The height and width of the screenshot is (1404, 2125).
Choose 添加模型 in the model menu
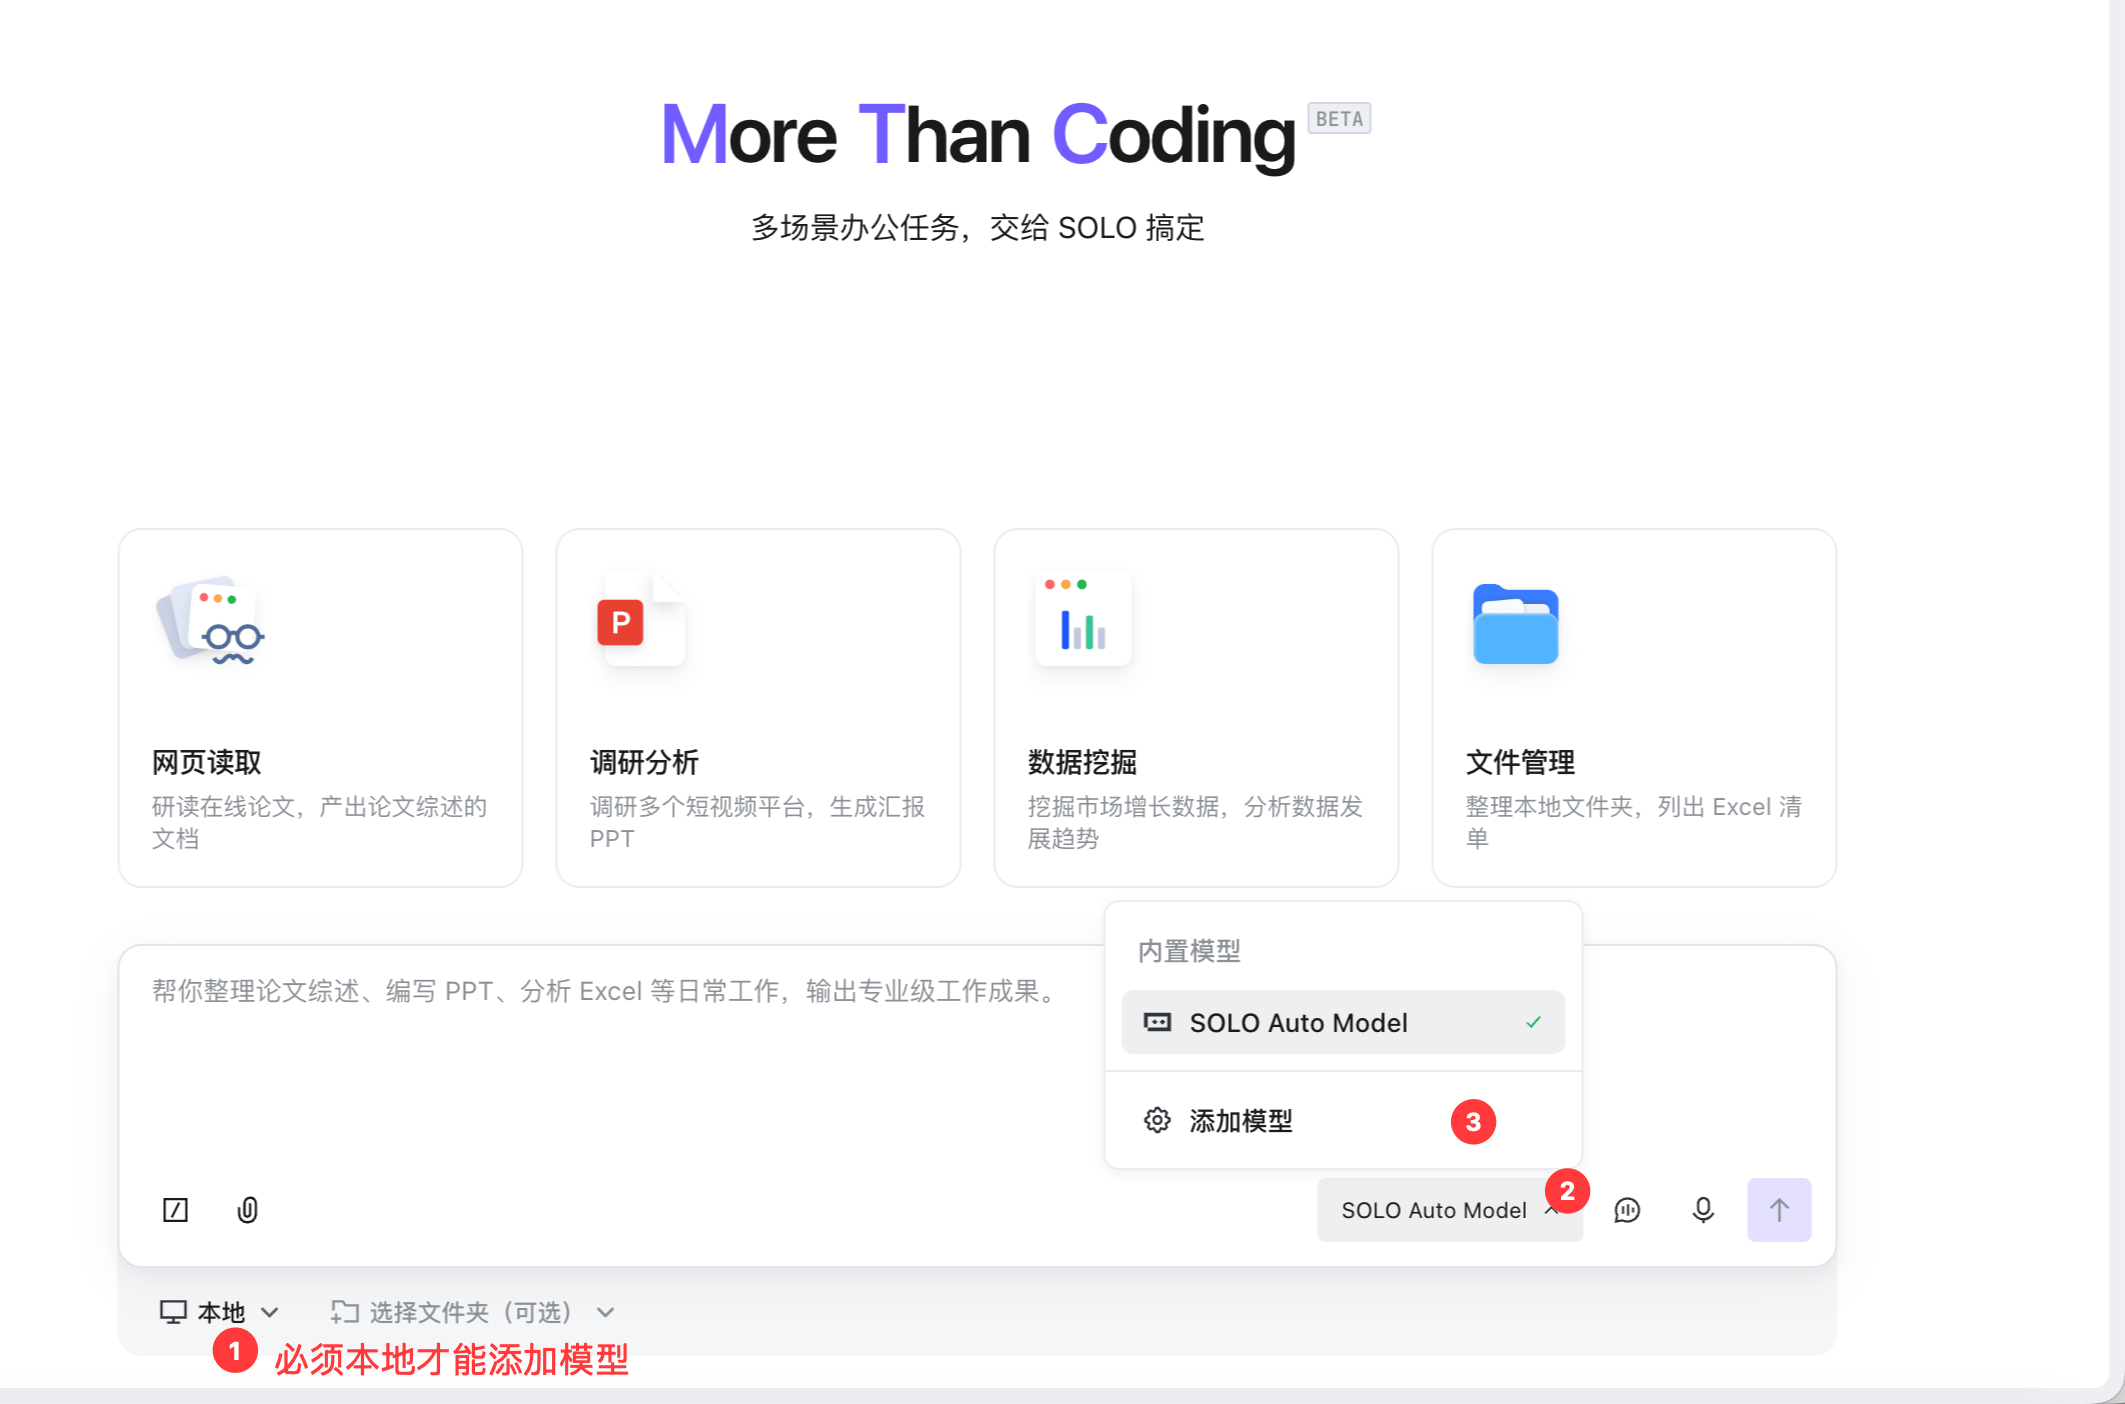(1342, 1120)
